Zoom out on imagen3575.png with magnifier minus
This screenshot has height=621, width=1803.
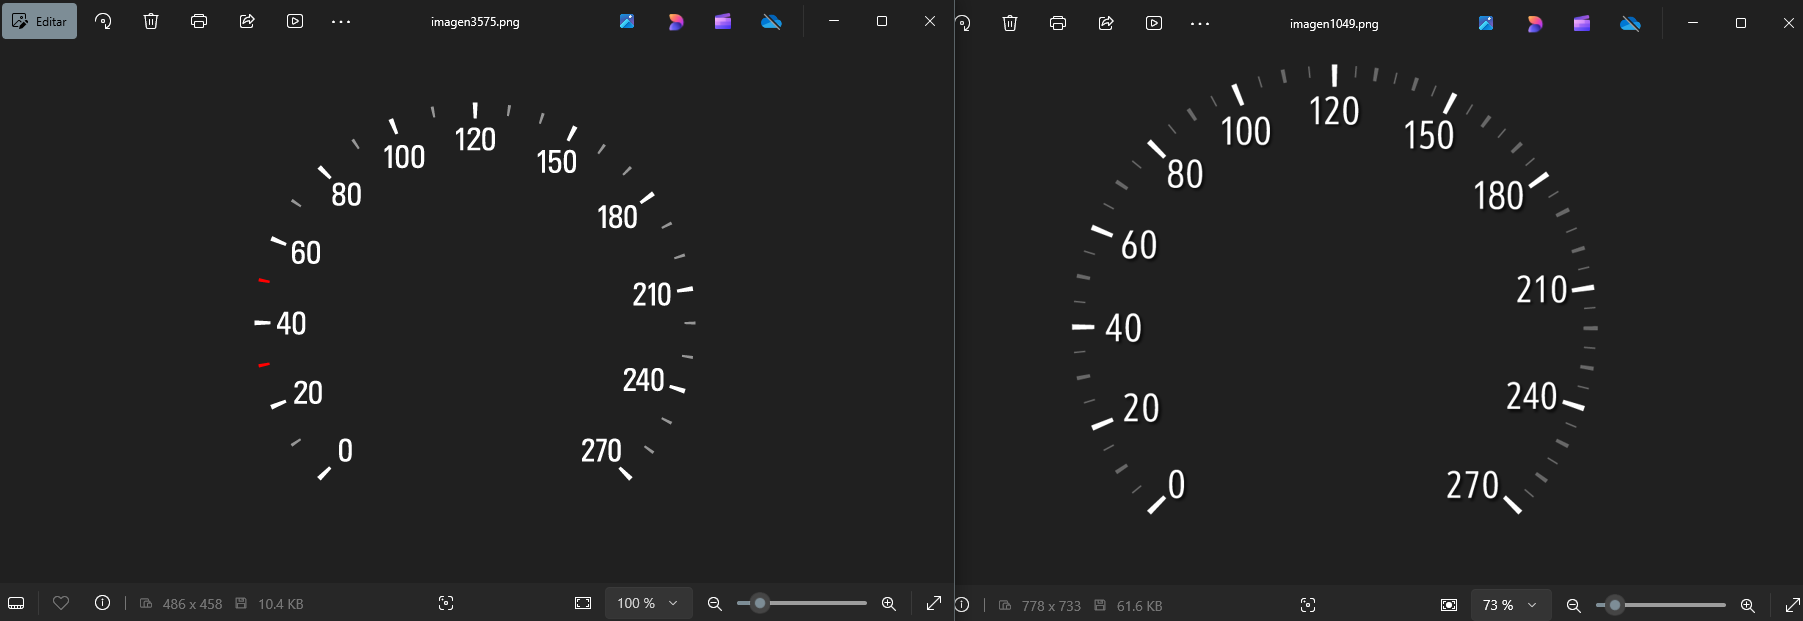point(714,603)
